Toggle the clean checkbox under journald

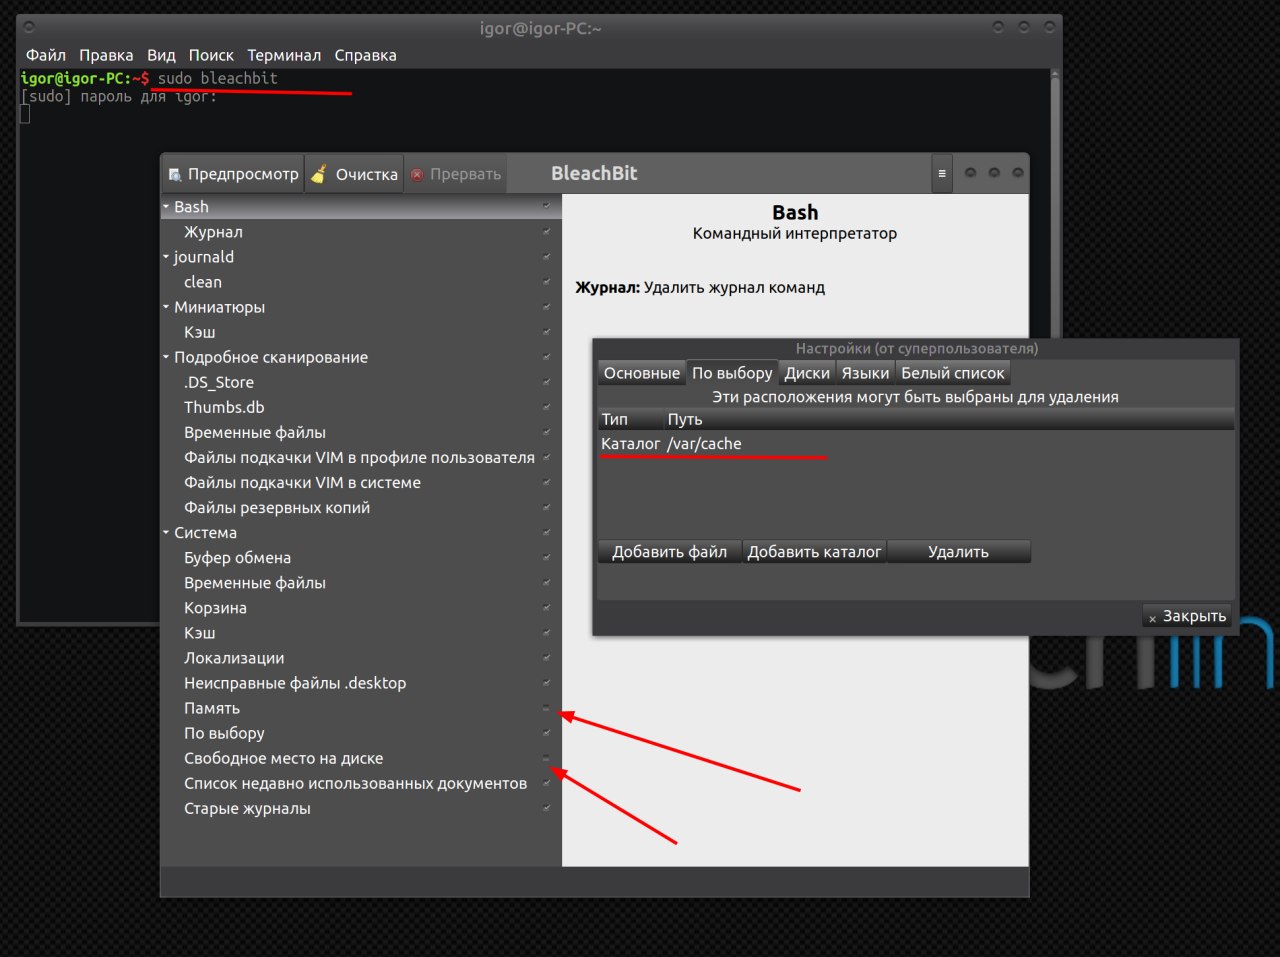pos(546,282)
